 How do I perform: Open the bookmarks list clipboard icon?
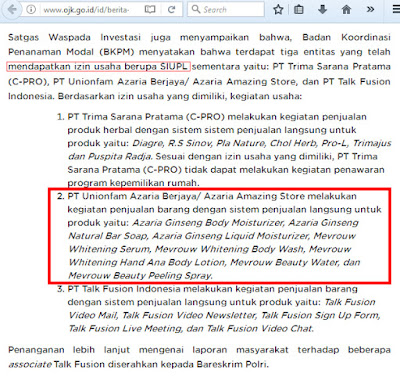(299, 10)
